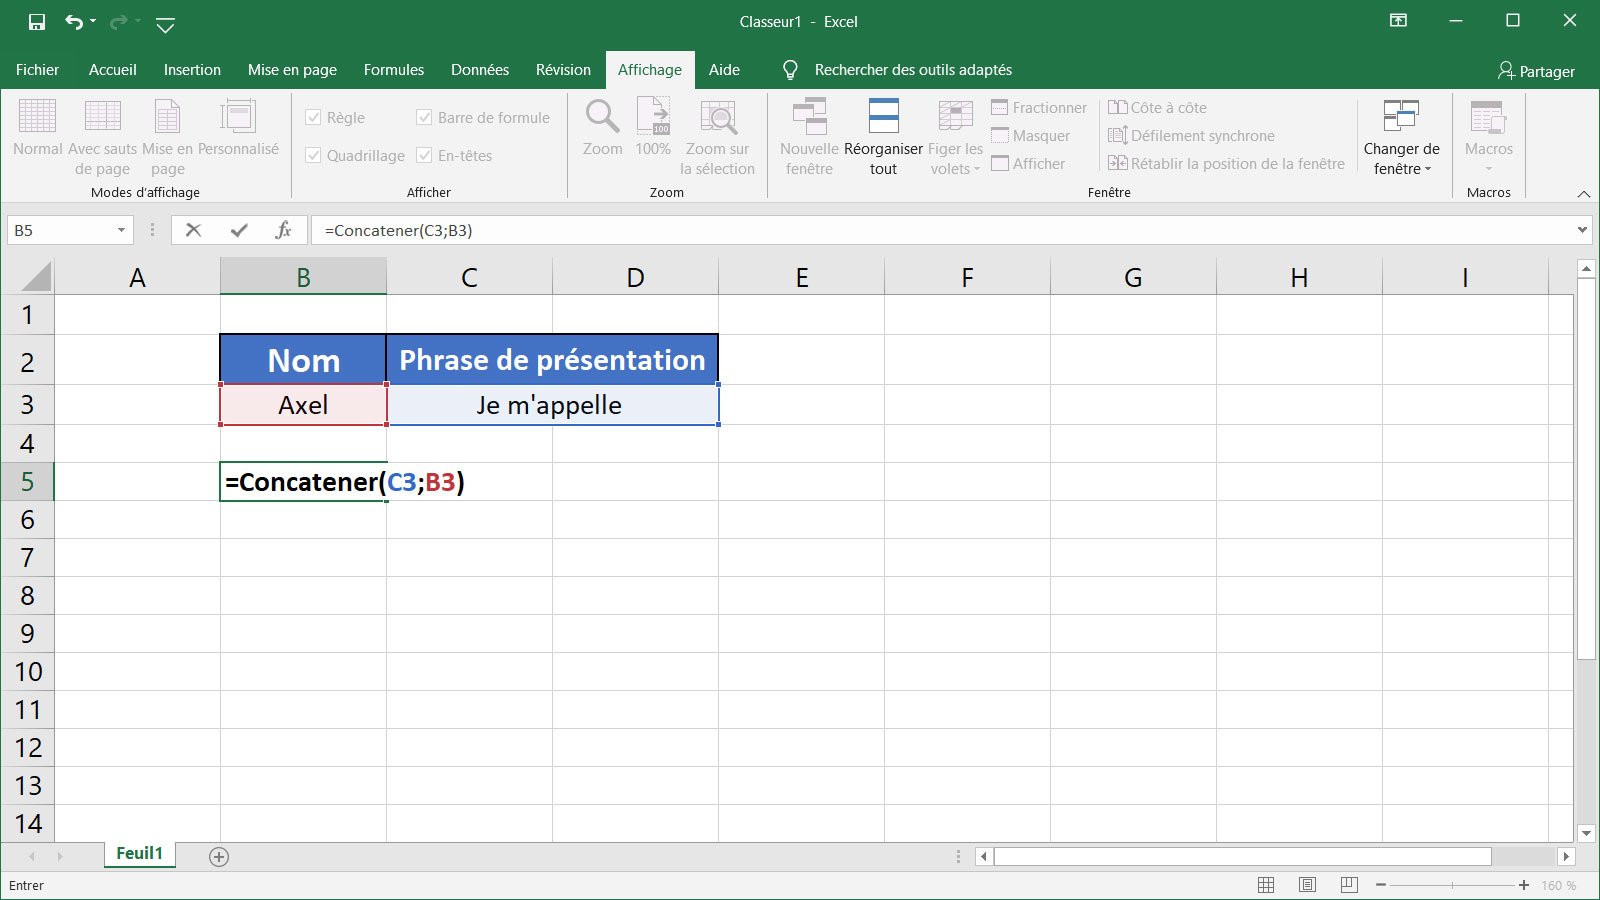Click Côte à côte button
This screenshot has height=900, width=1600.
tap(1157, 108)
